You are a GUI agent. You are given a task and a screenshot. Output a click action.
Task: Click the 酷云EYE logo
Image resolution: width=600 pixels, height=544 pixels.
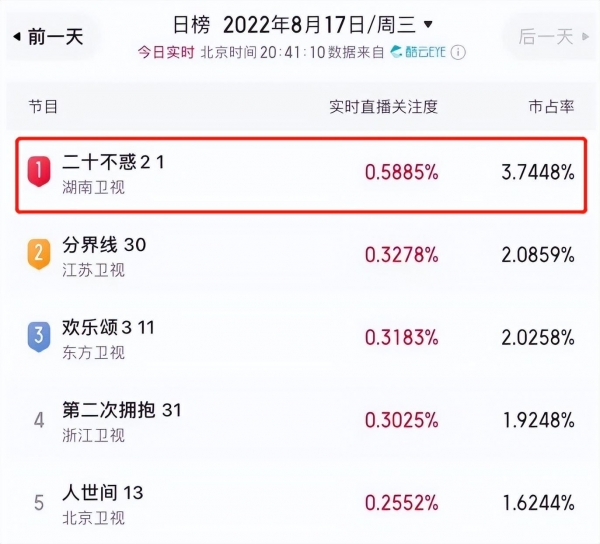point(418,52)
